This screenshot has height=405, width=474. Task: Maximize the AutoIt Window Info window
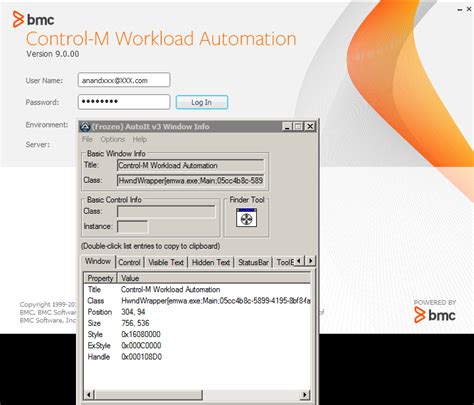[x=298, y=127]
